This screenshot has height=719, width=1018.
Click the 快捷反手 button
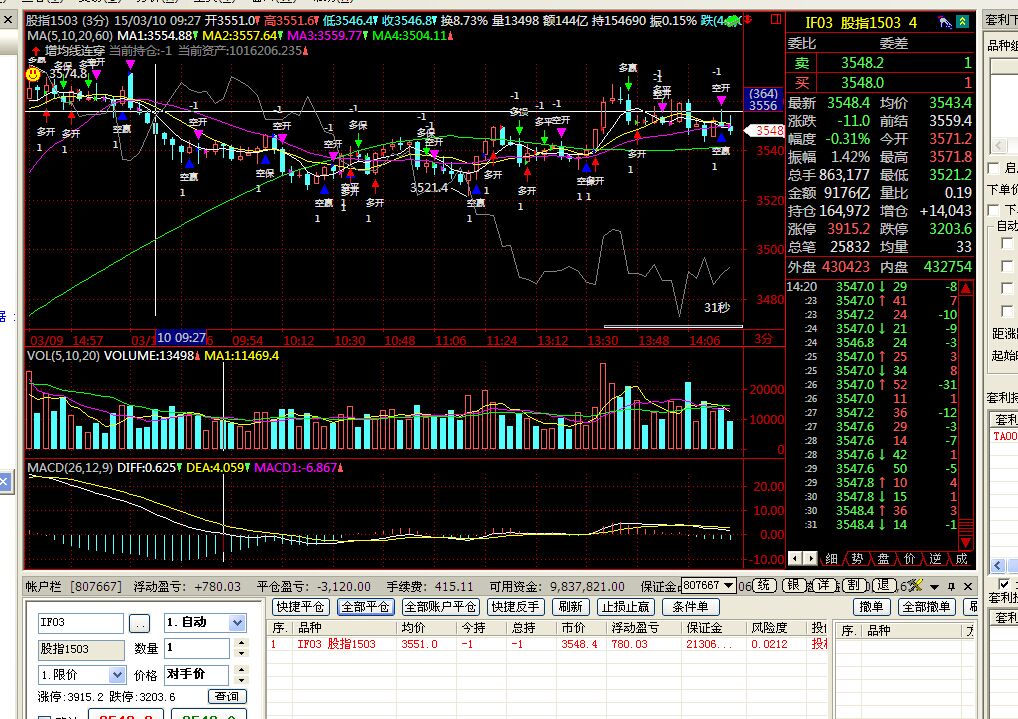click(x=516, y=607)
